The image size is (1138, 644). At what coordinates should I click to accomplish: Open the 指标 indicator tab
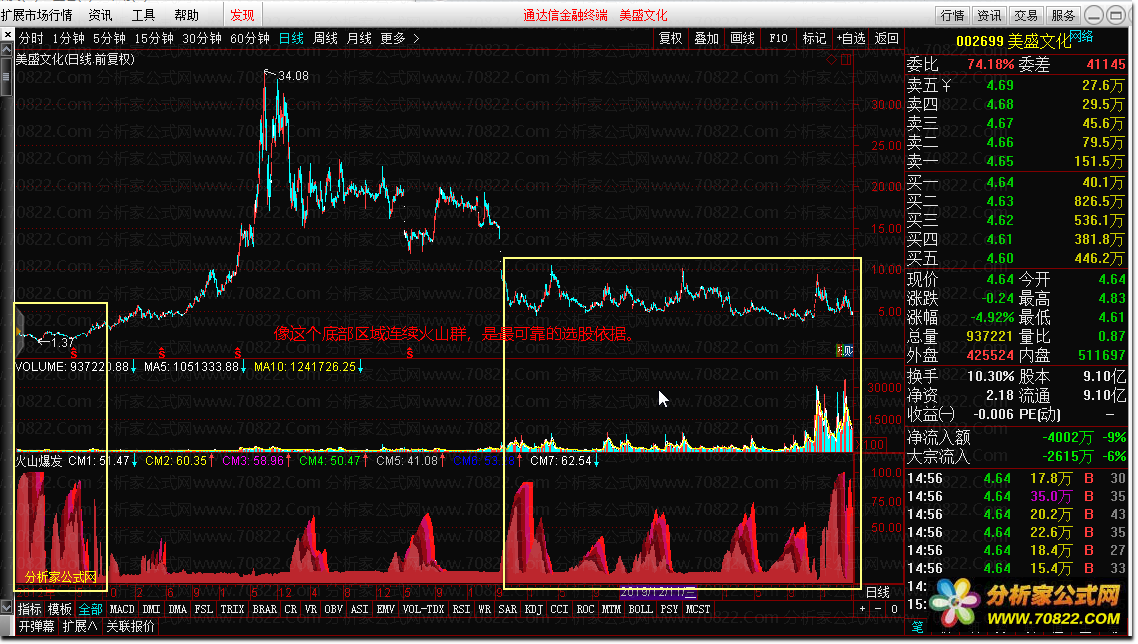(30, 609)
